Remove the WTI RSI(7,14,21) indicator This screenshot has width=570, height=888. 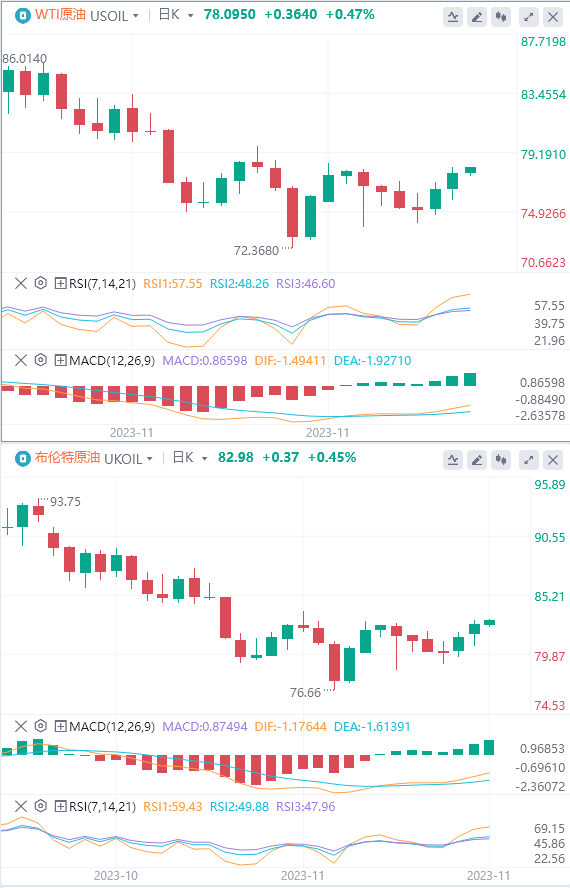click(x=21, y=283)
